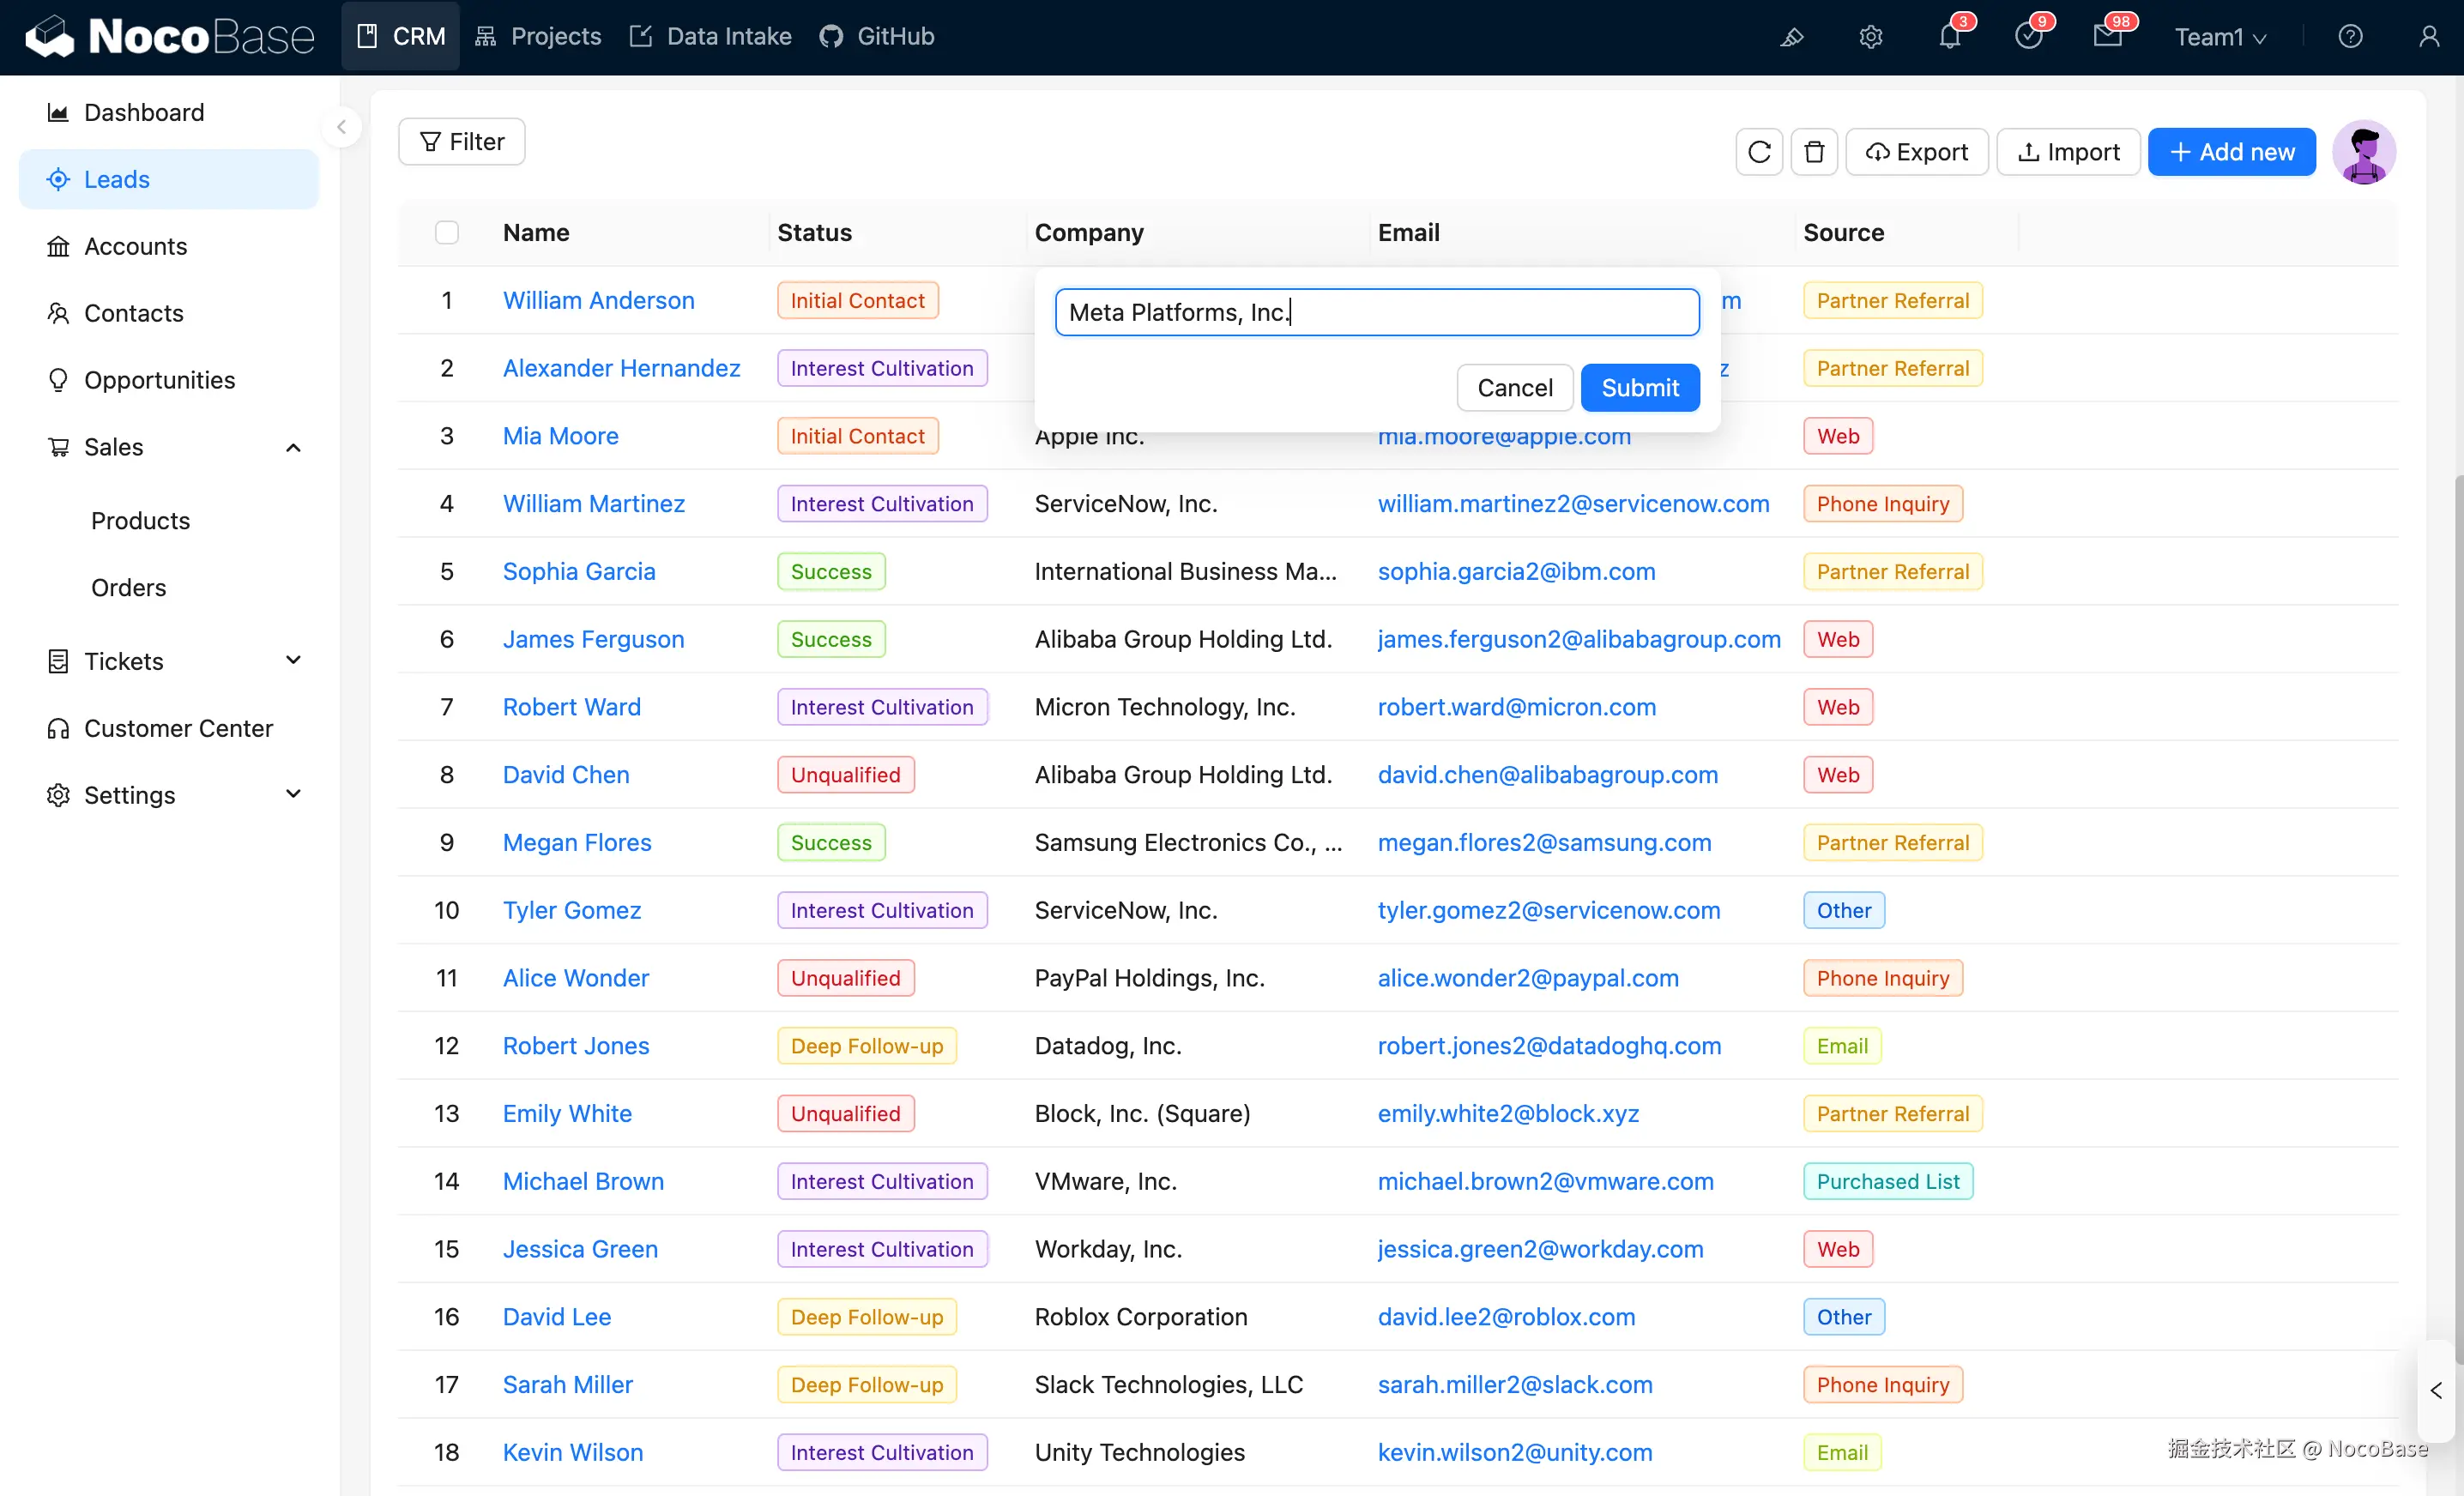This screenshot has height=1496, width=2464.
Task: Switch to the Data Intake tab
Action: coord(711,37)
